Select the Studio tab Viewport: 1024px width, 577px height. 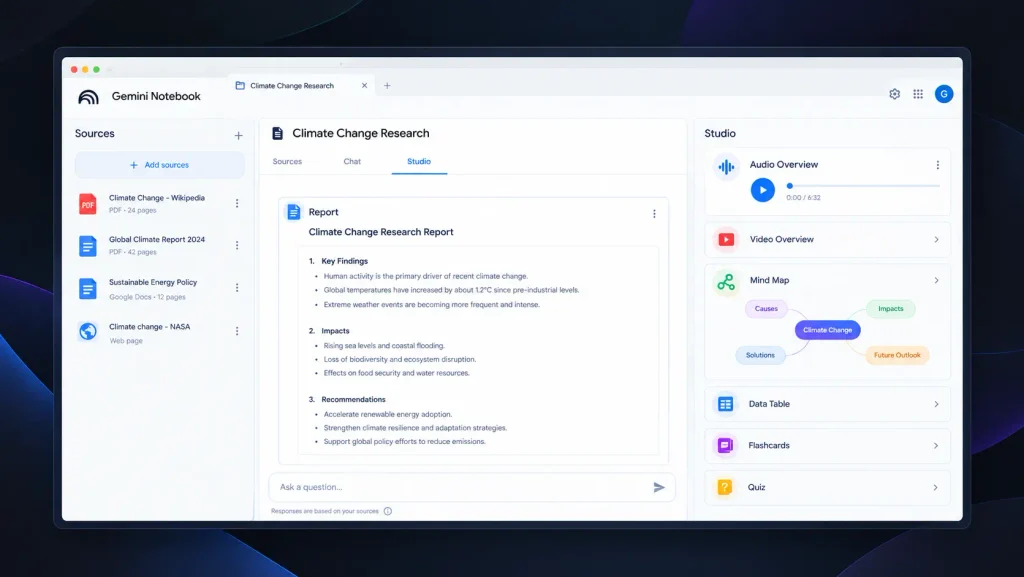tap(419, 161)
